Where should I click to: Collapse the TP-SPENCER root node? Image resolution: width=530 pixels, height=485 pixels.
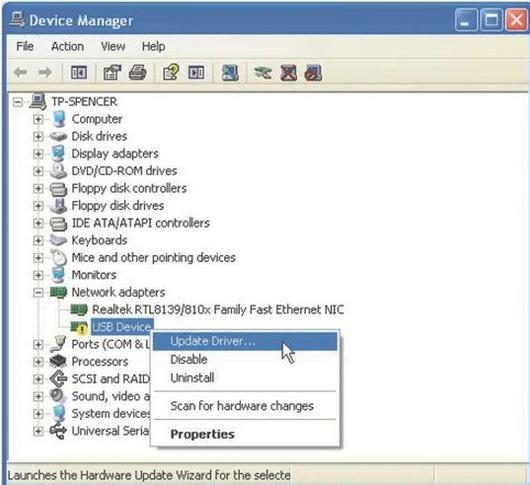(x=18, y=102)
